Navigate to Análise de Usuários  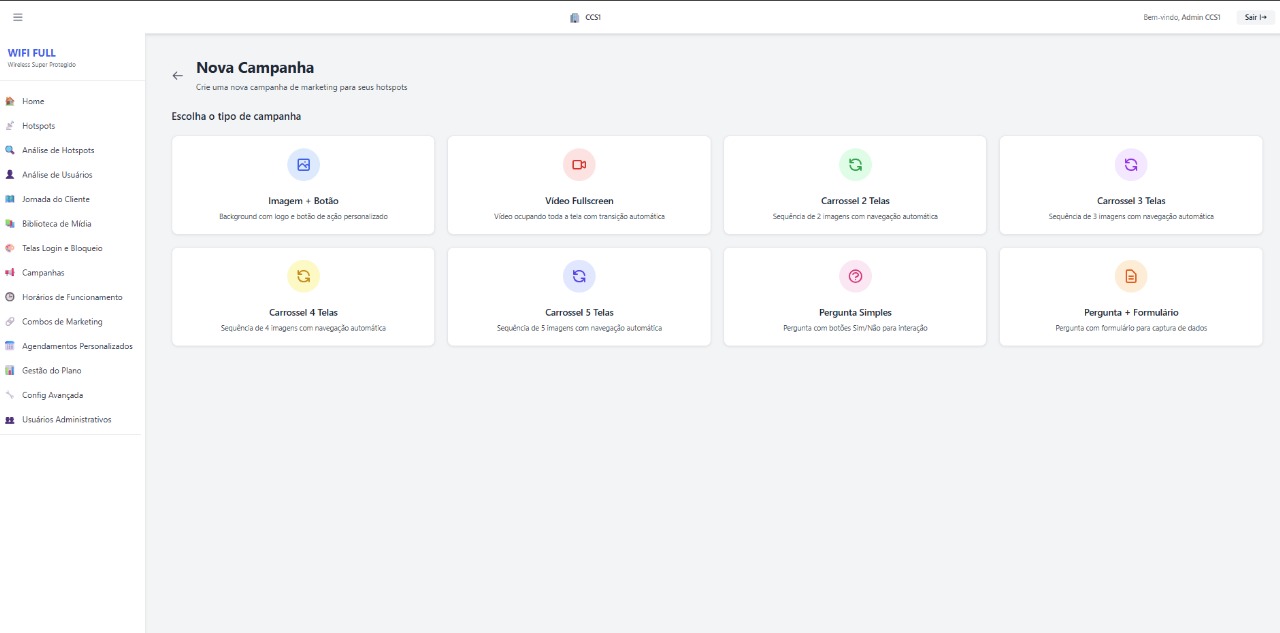pyautogui.click(x=57, y=175)
